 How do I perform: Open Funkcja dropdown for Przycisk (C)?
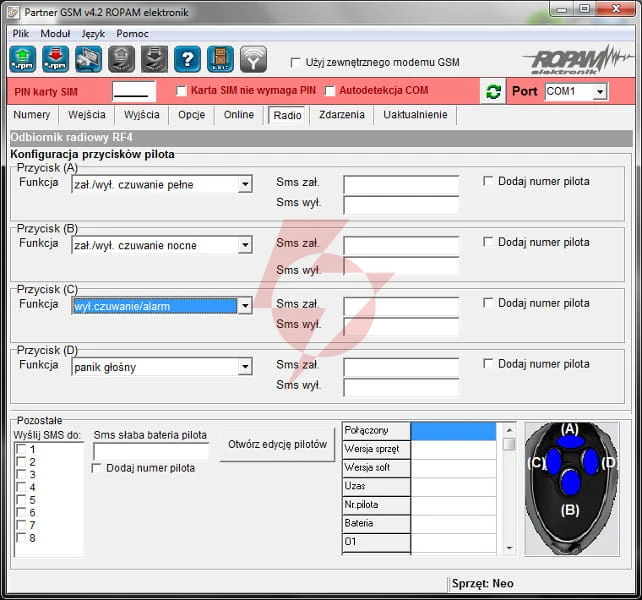click(x=245, y=306)
